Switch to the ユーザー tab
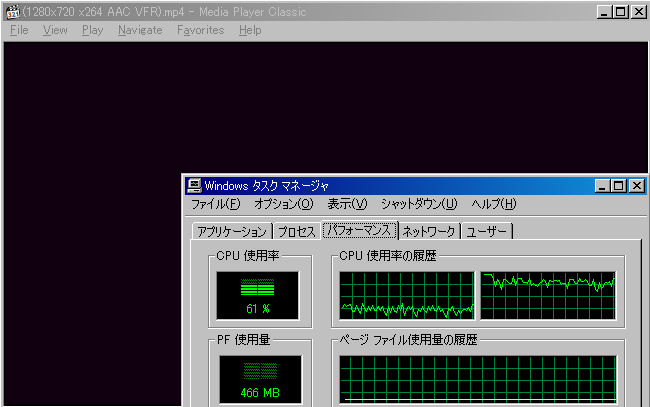Viewport: 650px width, 407px height. tap(487, 231)
